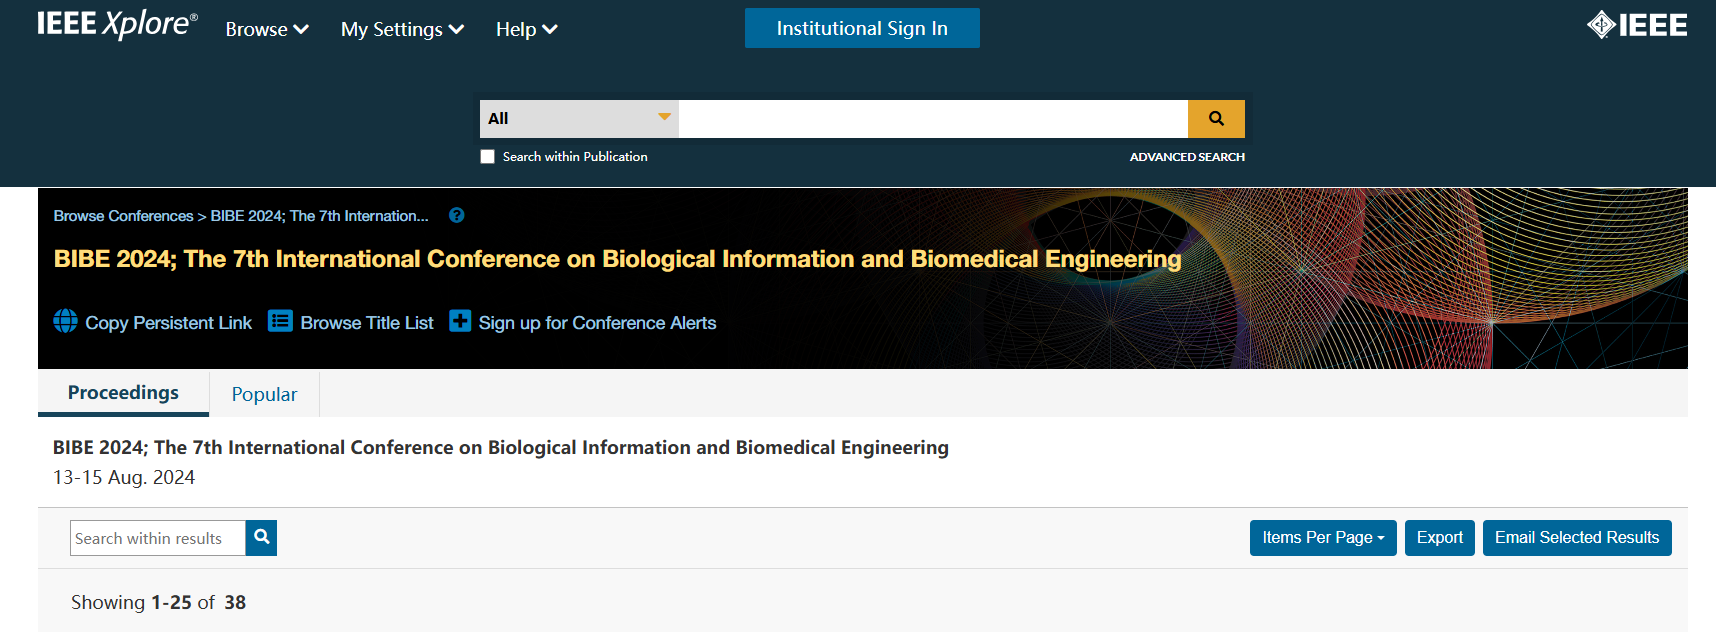
Task: Open the My Settings dropdown
Action: 402,30
